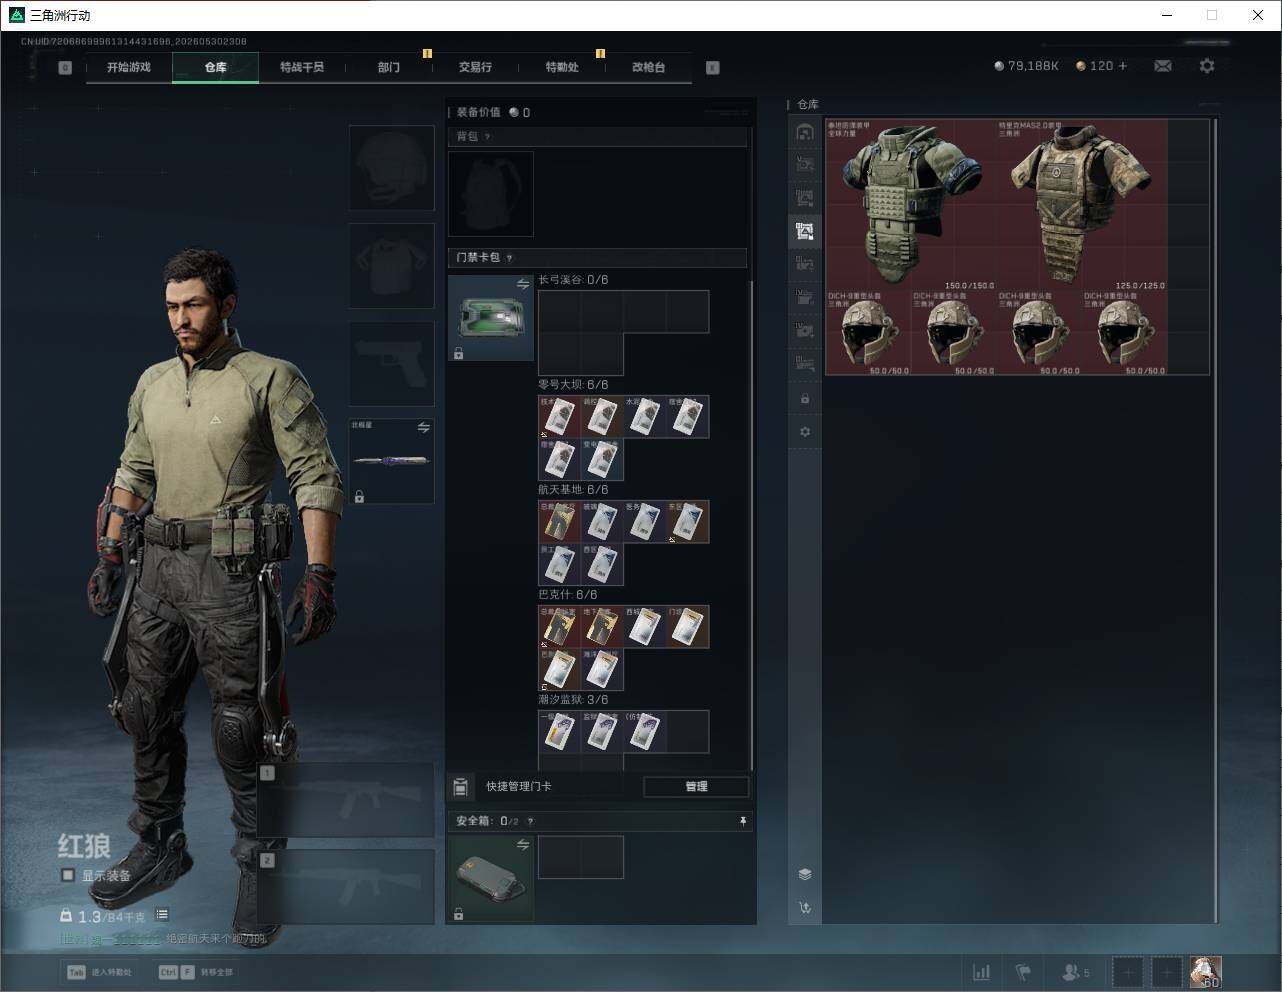The image size is (1282, 992).
Task: Click the right navigation arrow after 改枪台
Action: 713,68
